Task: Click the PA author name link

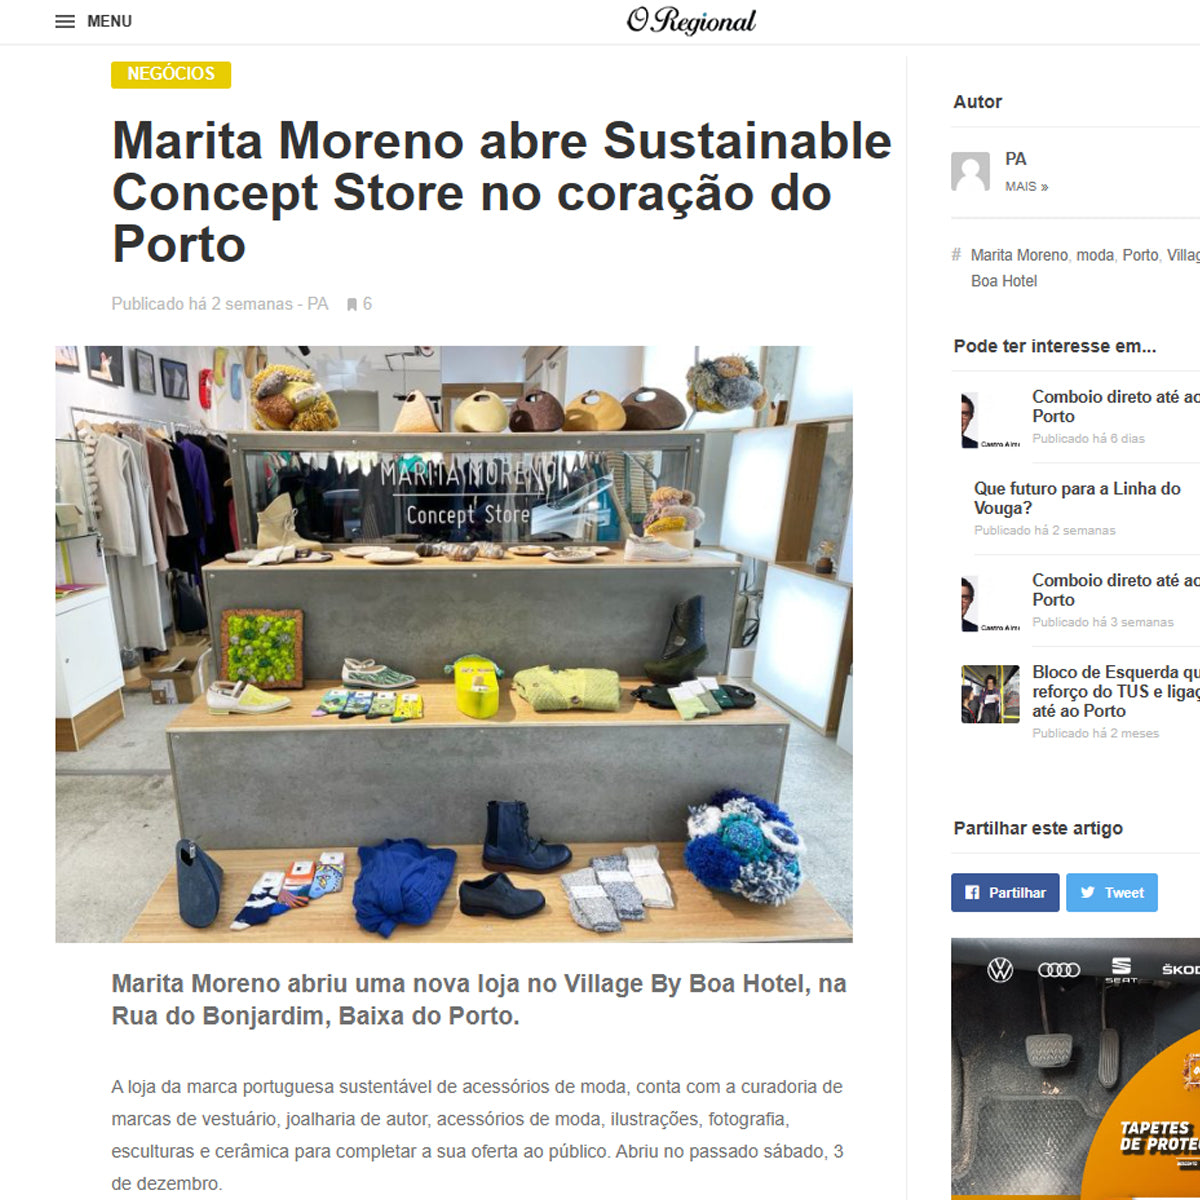Action: coord(1016,159)
